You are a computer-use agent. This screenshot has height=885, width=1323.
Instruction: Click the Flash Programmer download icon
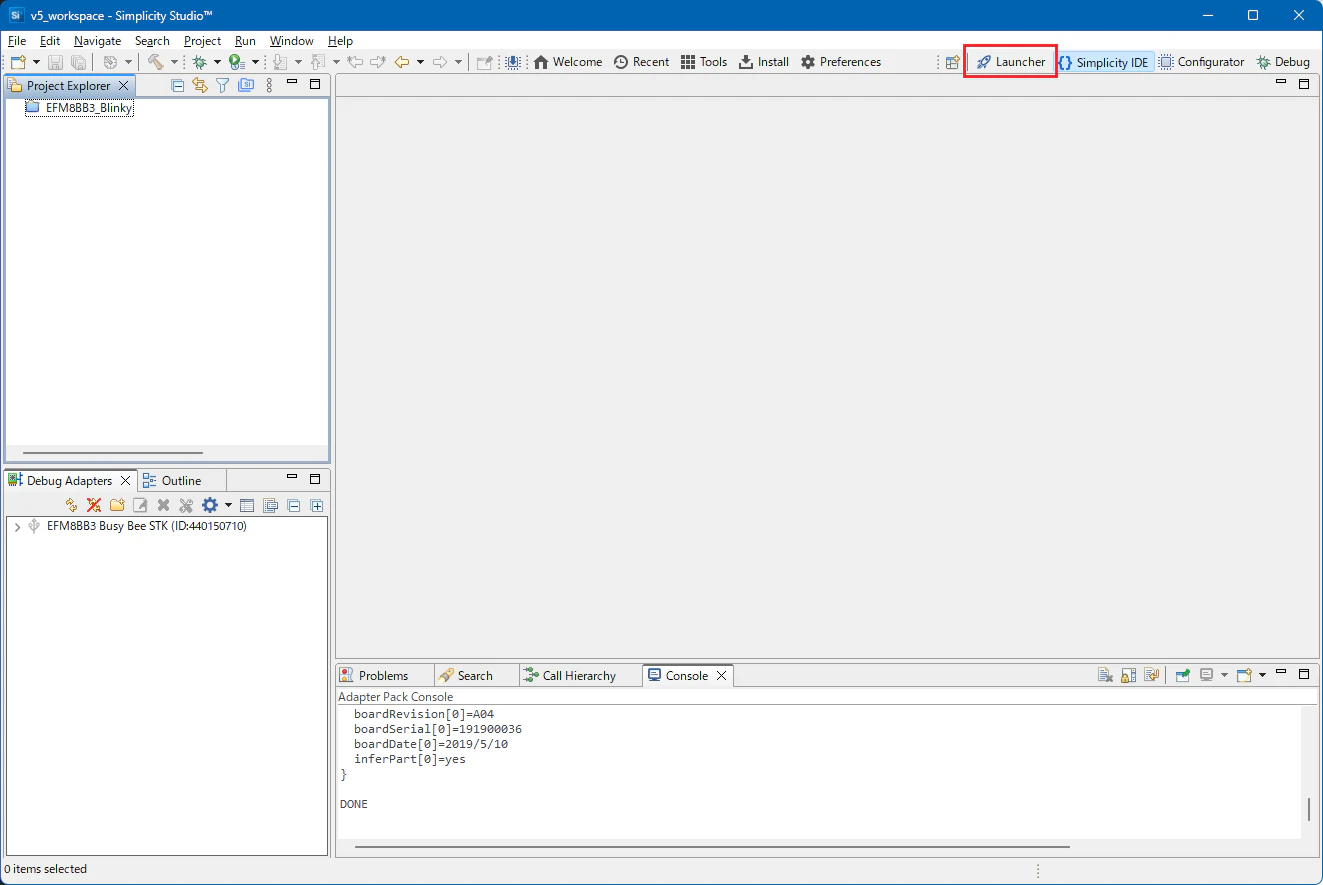coord(513,62)
